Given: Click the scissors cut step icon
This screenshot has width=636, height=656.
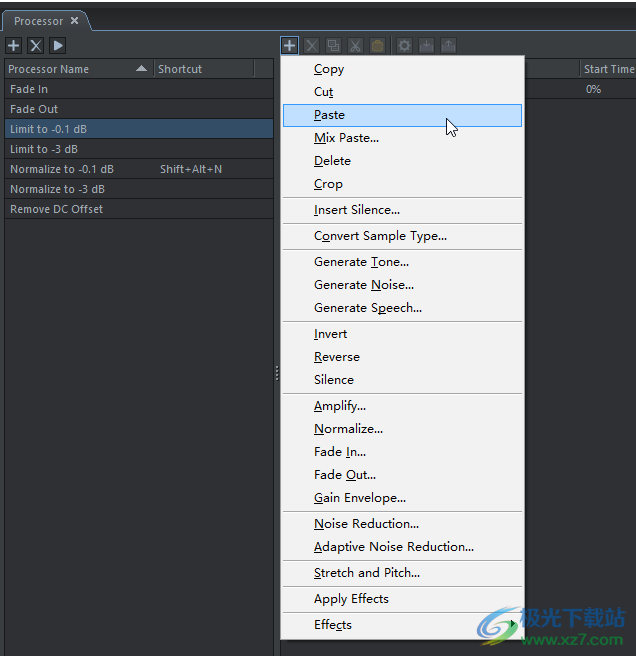Looking at the screenshot, I should click(355, 45).
